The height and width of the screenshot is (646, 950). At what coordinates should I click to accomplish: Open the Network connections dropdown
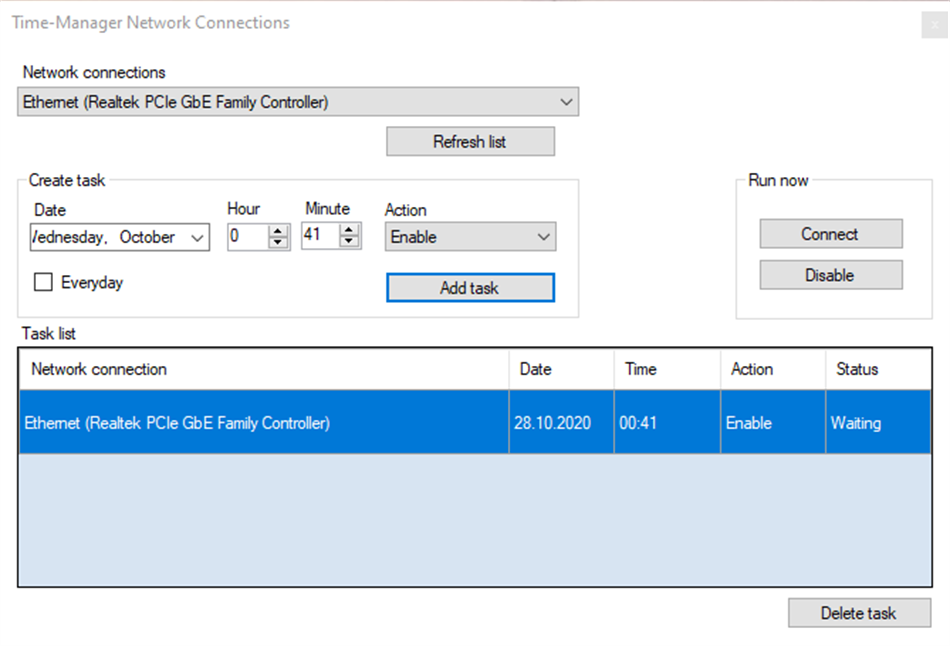pos(566,102)
